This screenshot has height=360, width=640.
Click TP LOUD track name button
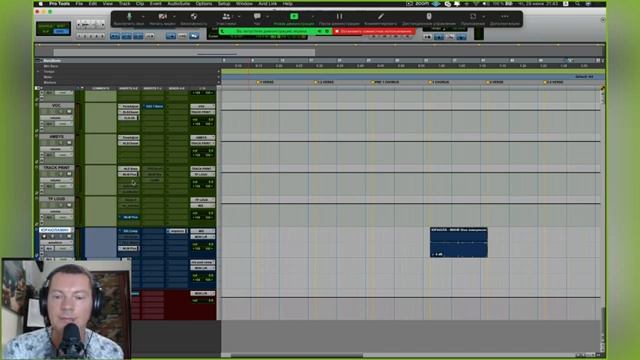tap(56, 199)
